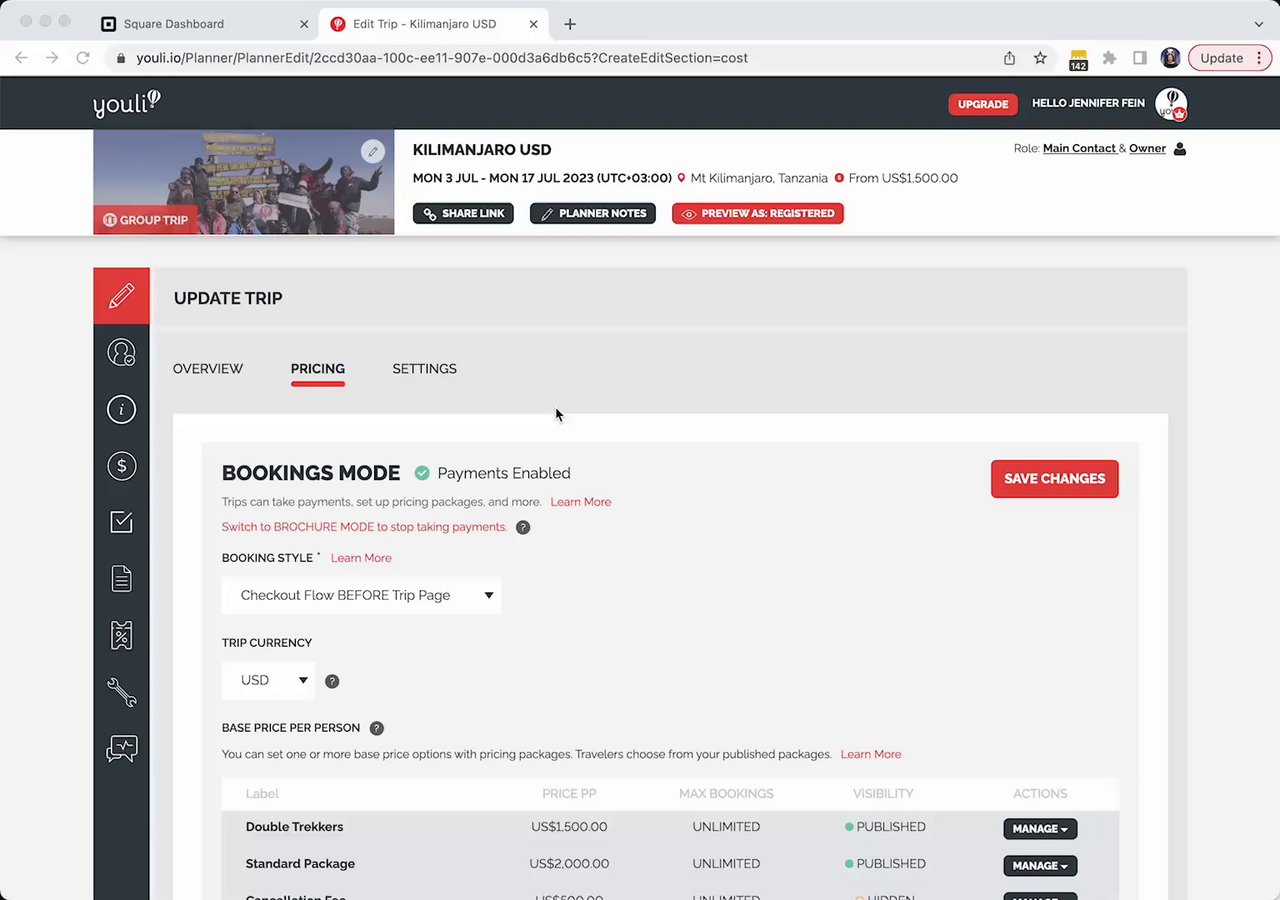The image size is (1280, 900).
Task: Open the wrench tools sidebar icon
Action: click(x=121, y=692)
